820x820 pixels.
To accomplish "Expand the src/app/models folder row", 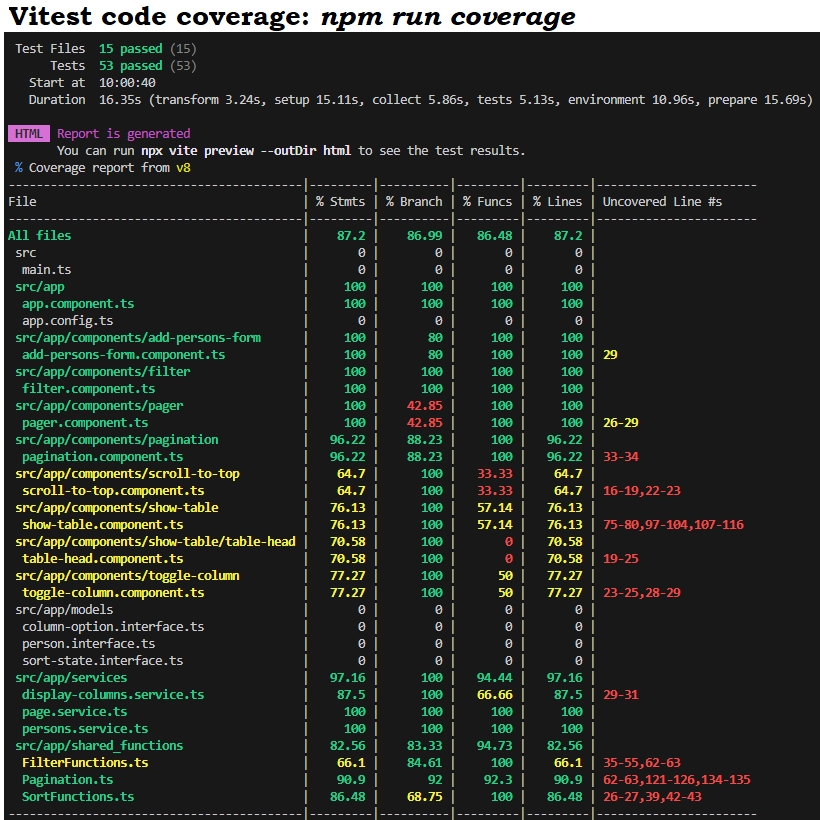I will coord(63,609).
